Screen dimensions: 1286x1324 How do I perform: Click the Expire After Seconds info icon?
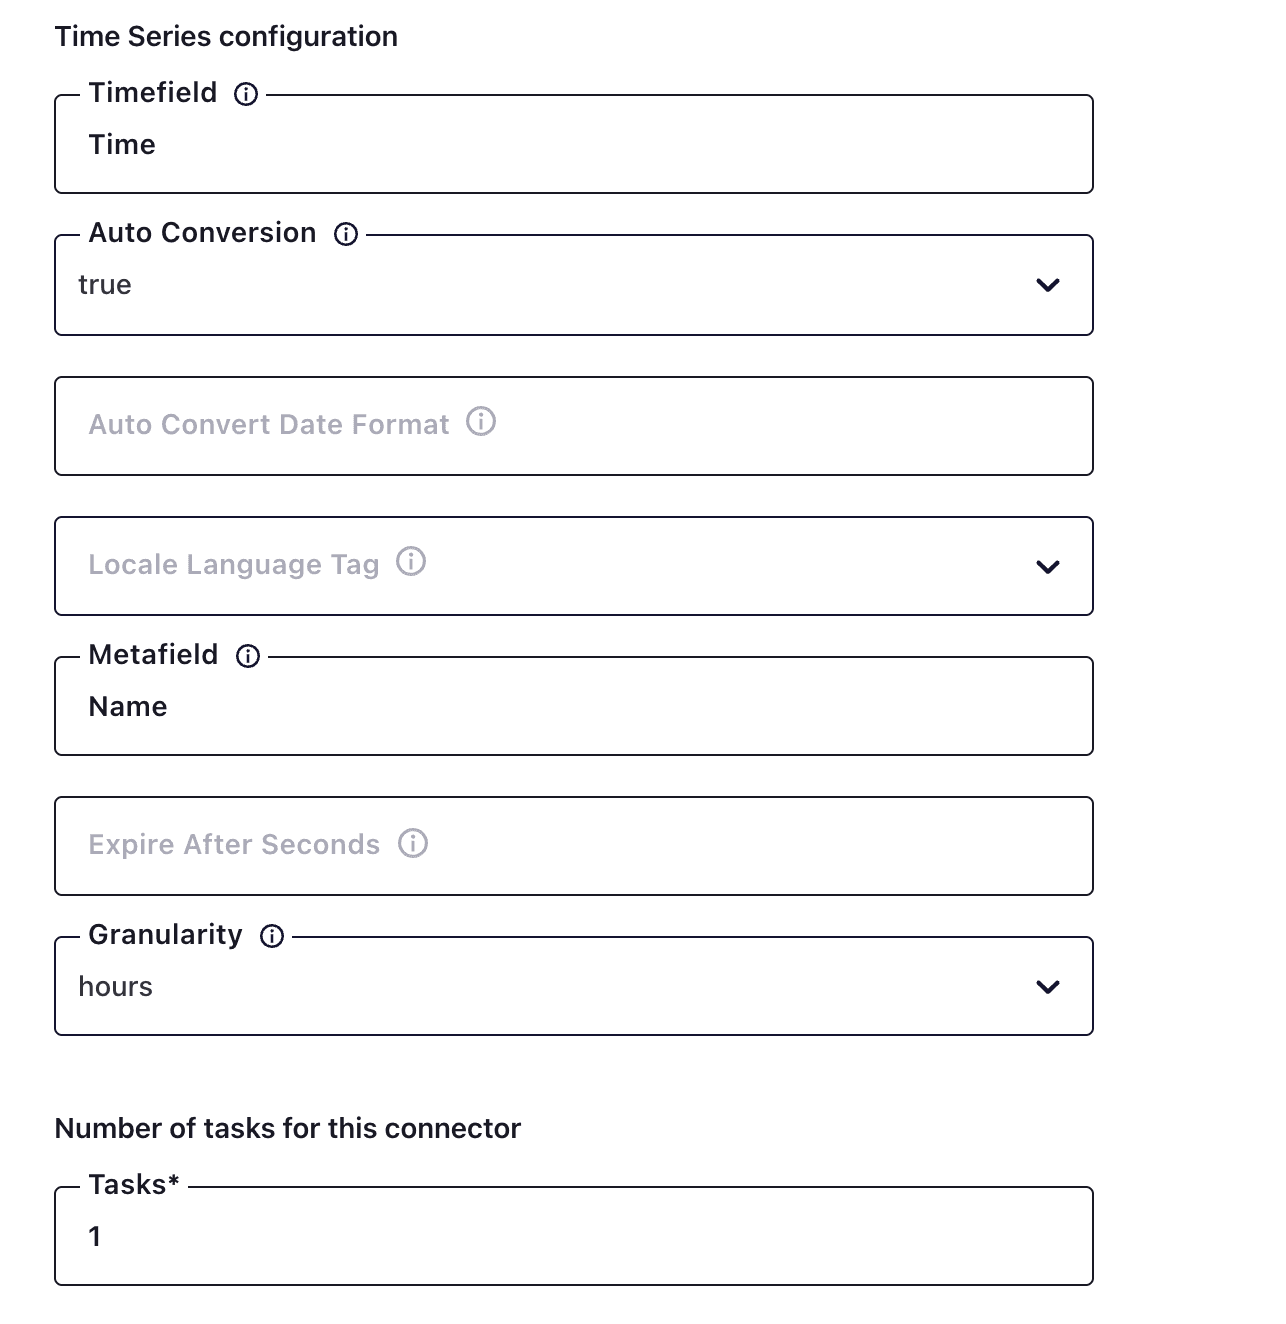tap(413, 843)
